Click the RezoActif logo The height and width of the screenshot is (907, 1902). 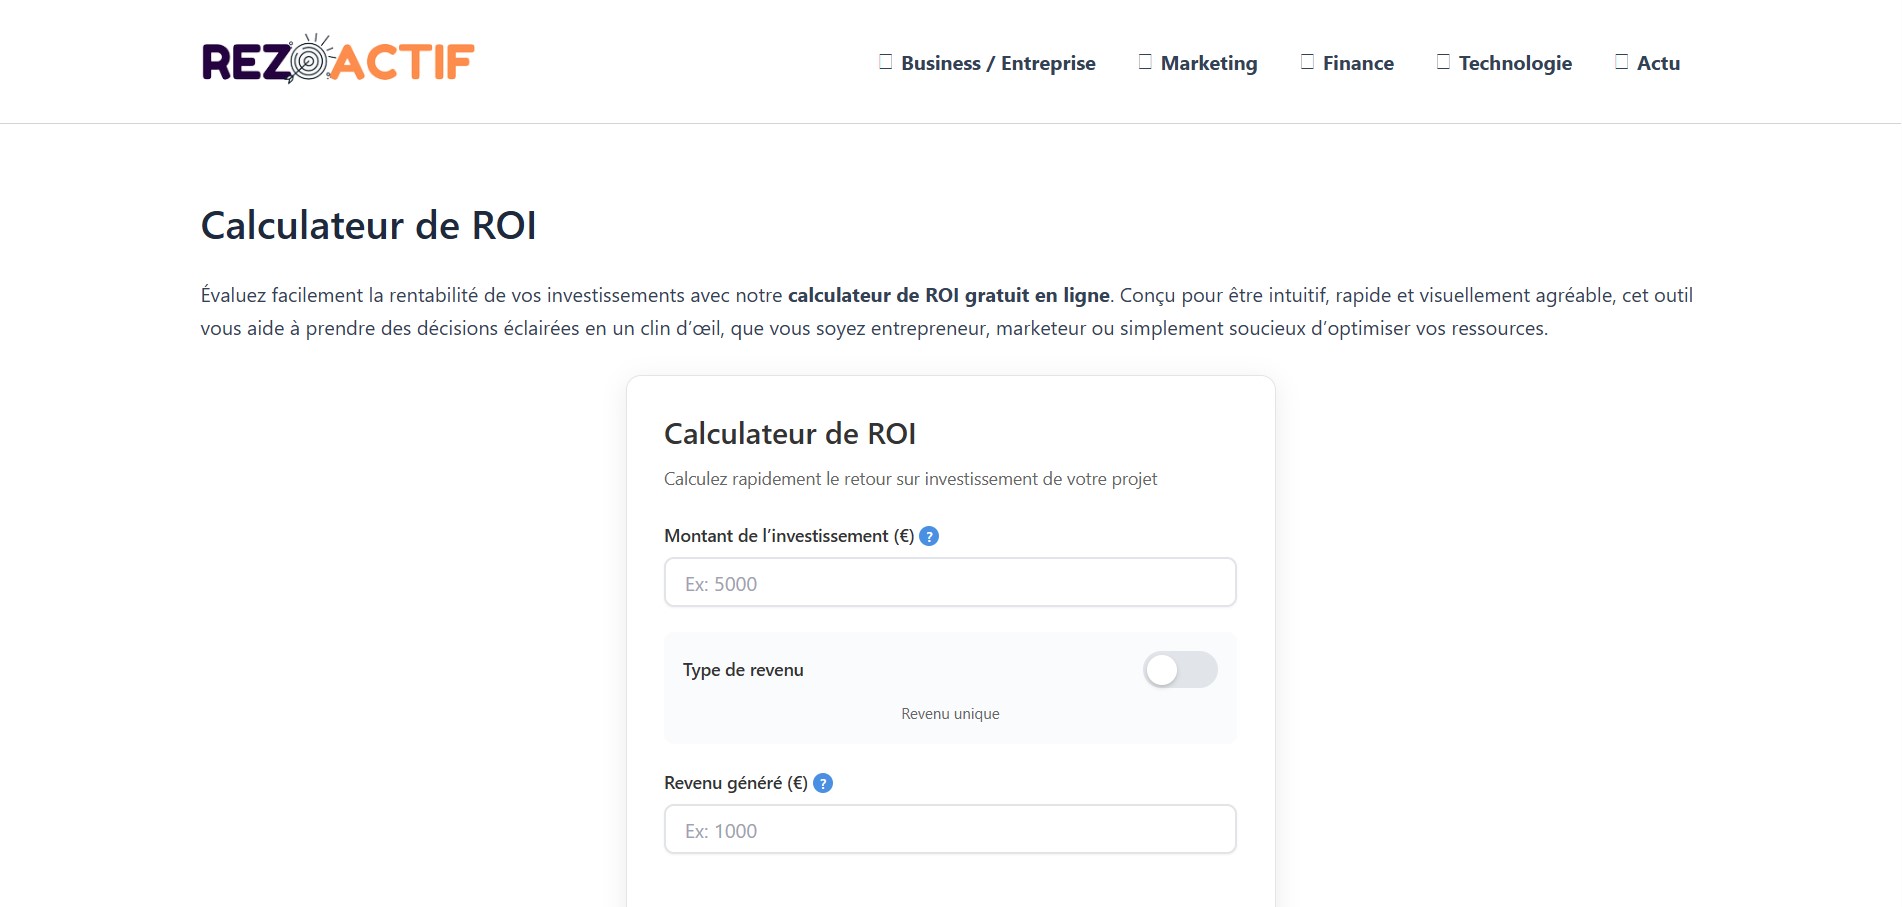pos(338,60)
